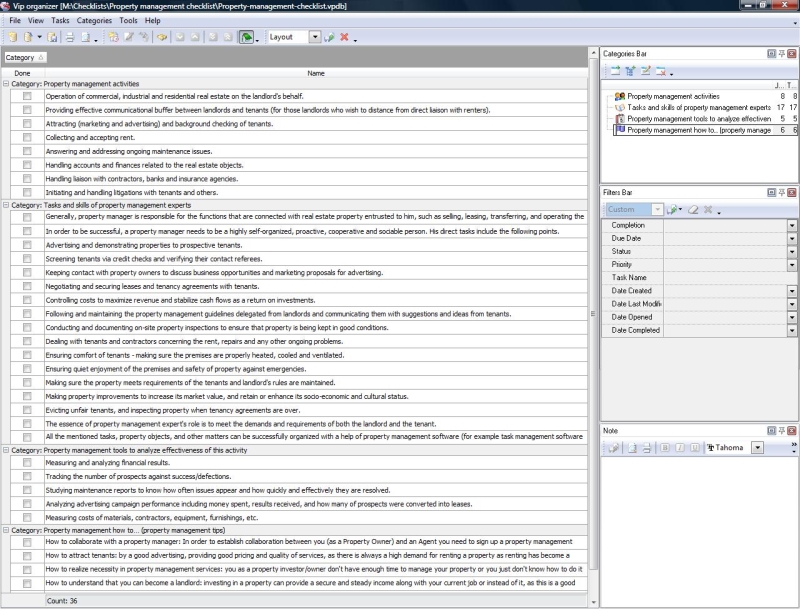Select 'Property management activities' in Categories tree
This screenshot has width=800, height=609.
coord(673,96)
